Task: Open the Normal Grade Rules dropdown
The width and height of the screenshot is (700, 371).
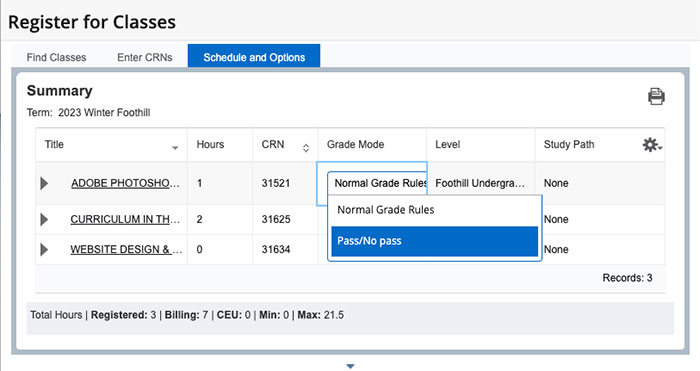Action: click(x=377, y=183)
